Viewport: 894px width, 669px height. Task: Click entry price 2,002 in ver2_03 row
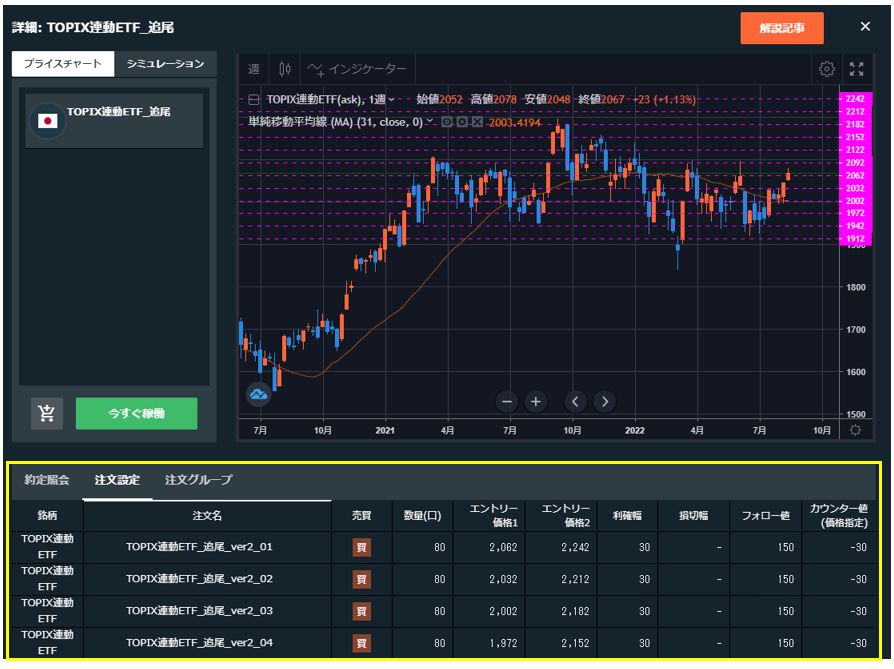503,611
